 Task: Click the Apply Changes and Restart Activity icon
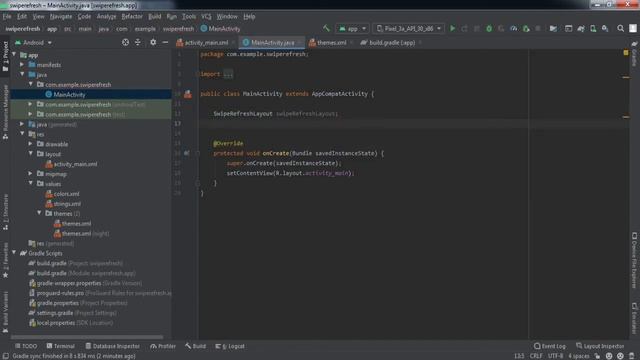coord(464,29)
